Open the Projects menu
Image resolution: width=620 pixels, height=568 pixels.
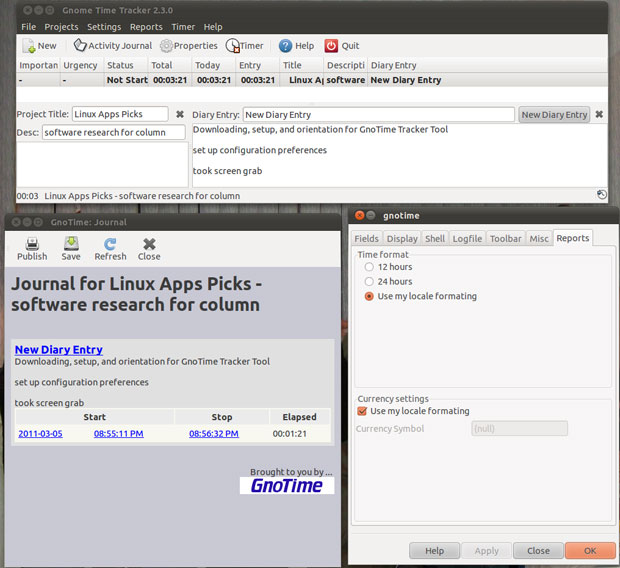coord(61,27)
